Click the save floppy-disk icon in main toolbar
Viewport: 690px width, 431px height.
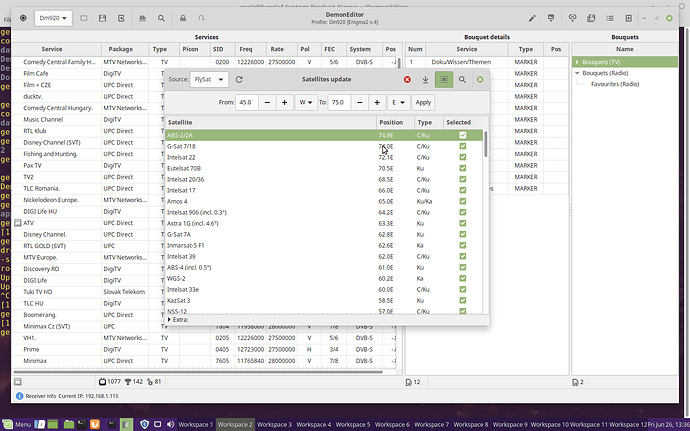click(103, 18)
